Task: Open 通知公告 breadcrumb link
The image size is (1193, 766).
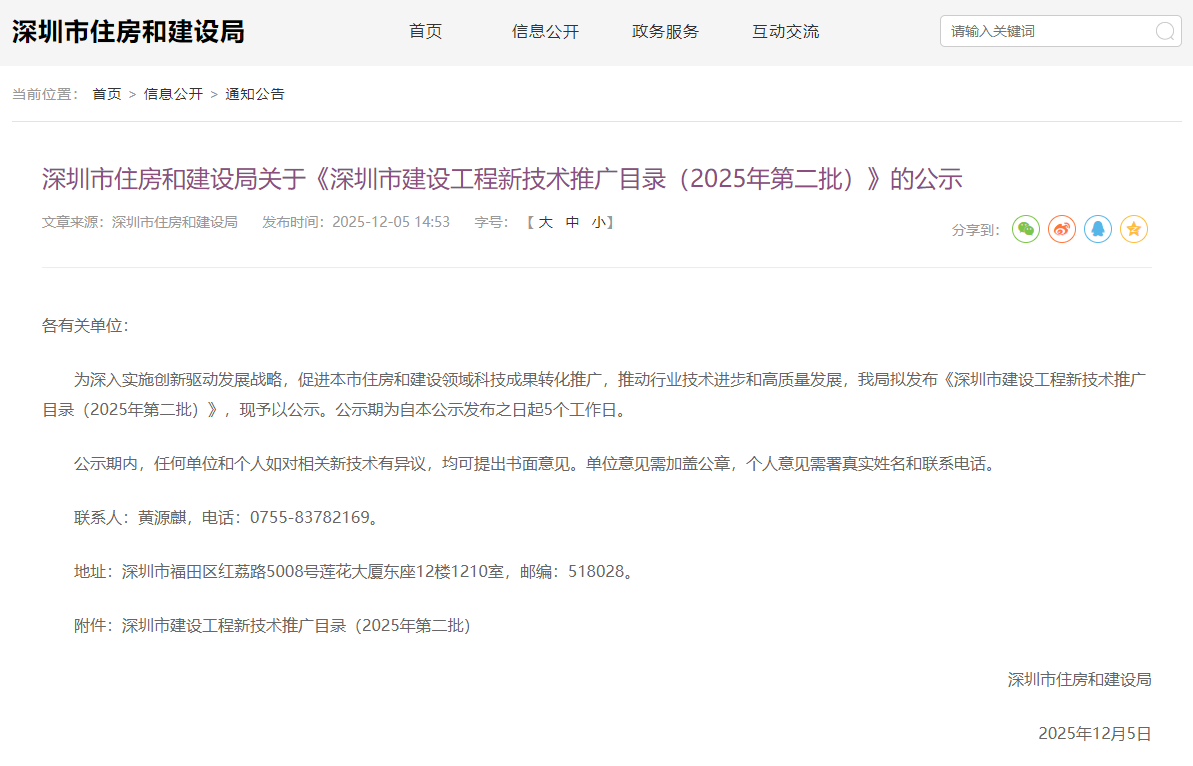Action: [255, 94]
